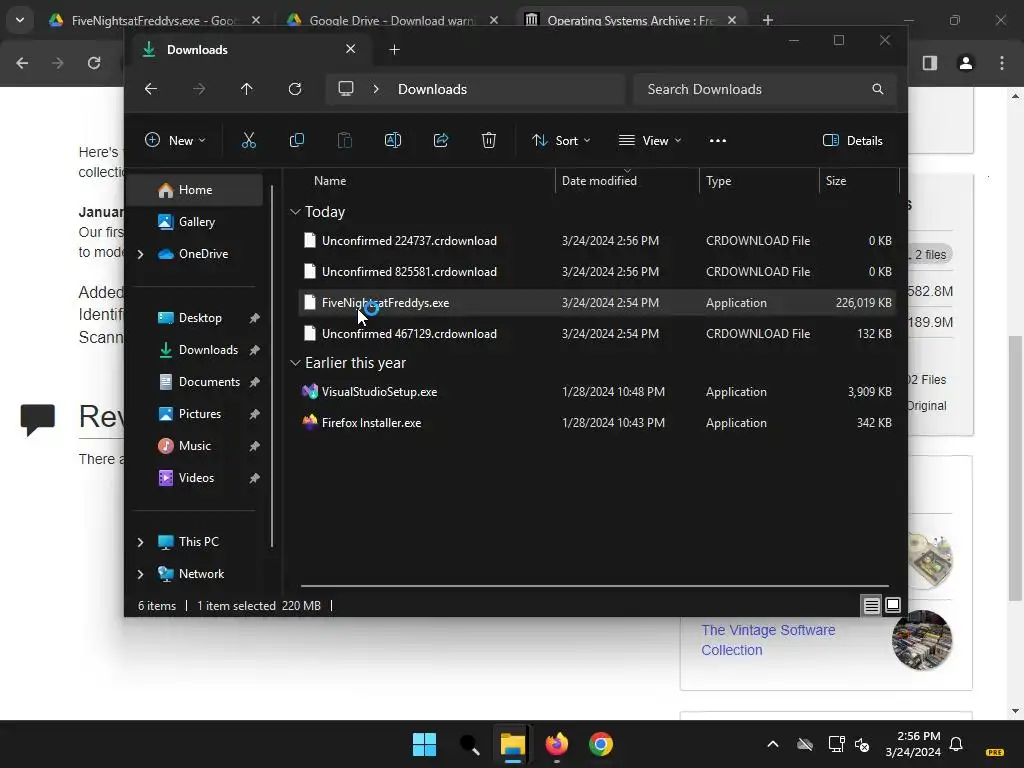This screenshot has width=1024, height=768.
Task: Open the See more ellipsis menu in Explorer
Action: click(718, 140)
